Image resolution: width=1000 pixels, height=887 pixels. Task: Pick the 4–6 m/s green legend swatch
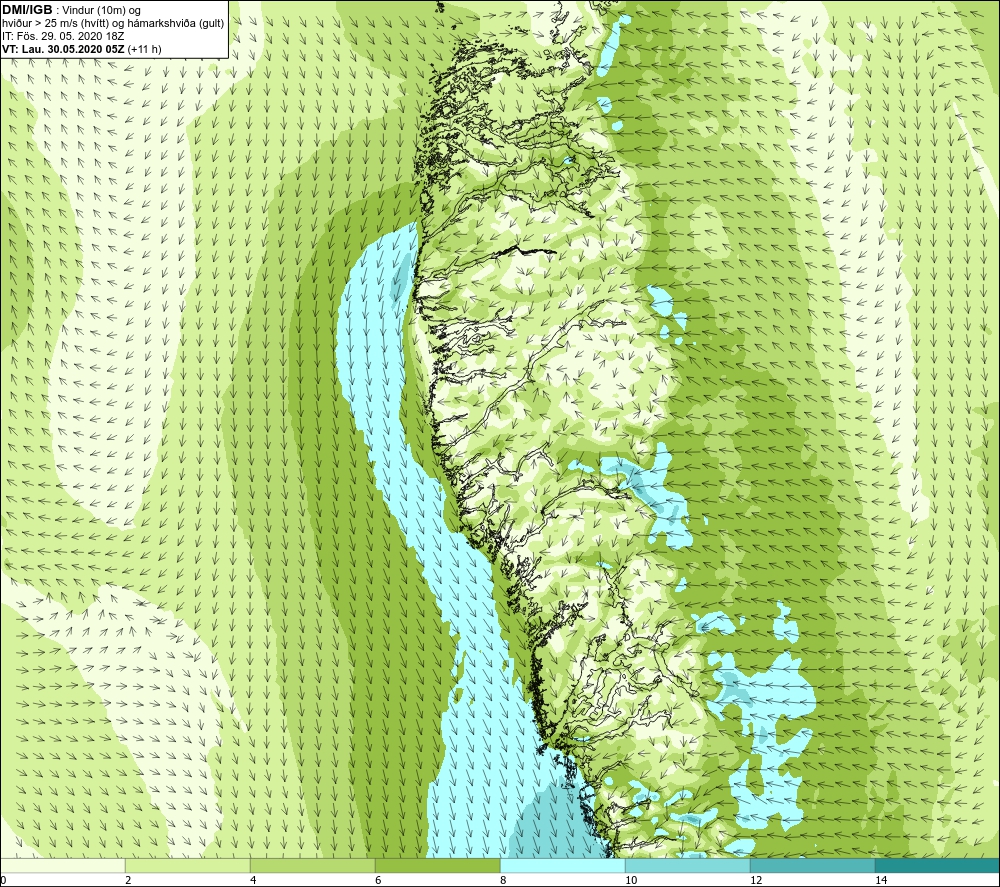(312, 865)
